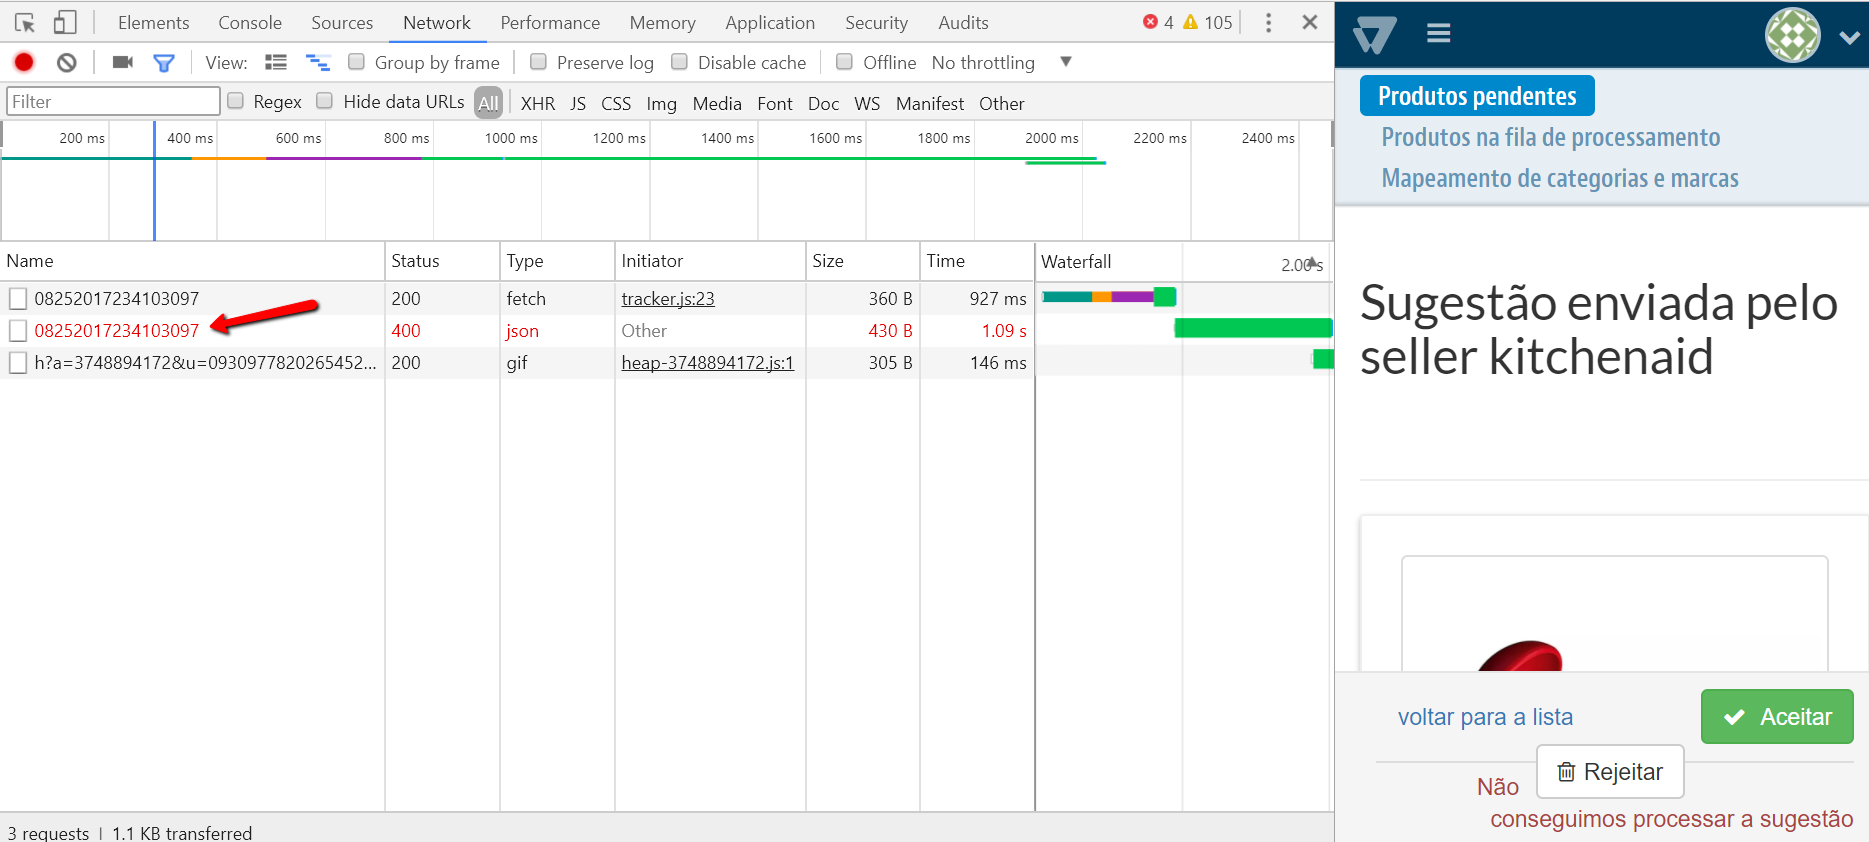
Task: Toggle the network filter funnel icon
Action: click(x=164, y=63)
